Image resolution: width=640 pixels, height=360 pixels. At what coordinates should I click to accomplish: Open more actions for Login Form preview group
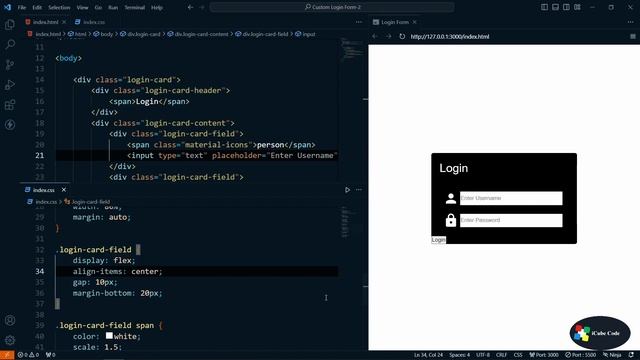(x=631, y=22)
